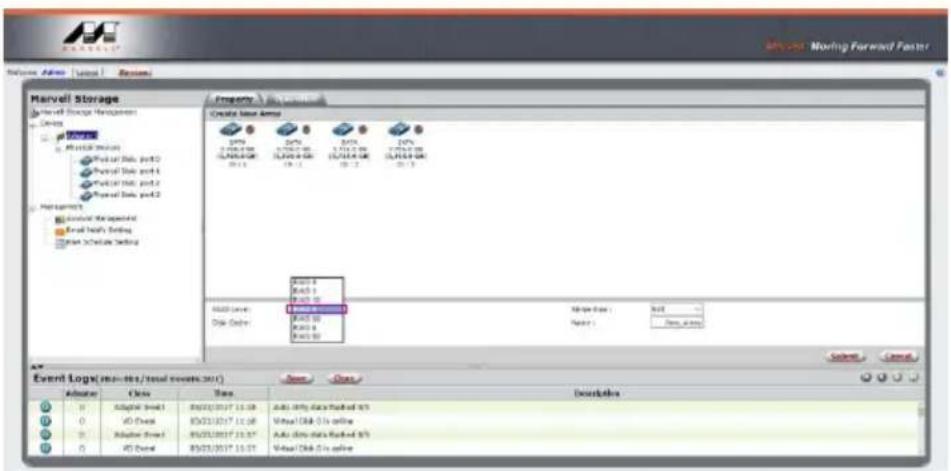
Task: Click the Cancel button
Action: click(x=899, y=356)
